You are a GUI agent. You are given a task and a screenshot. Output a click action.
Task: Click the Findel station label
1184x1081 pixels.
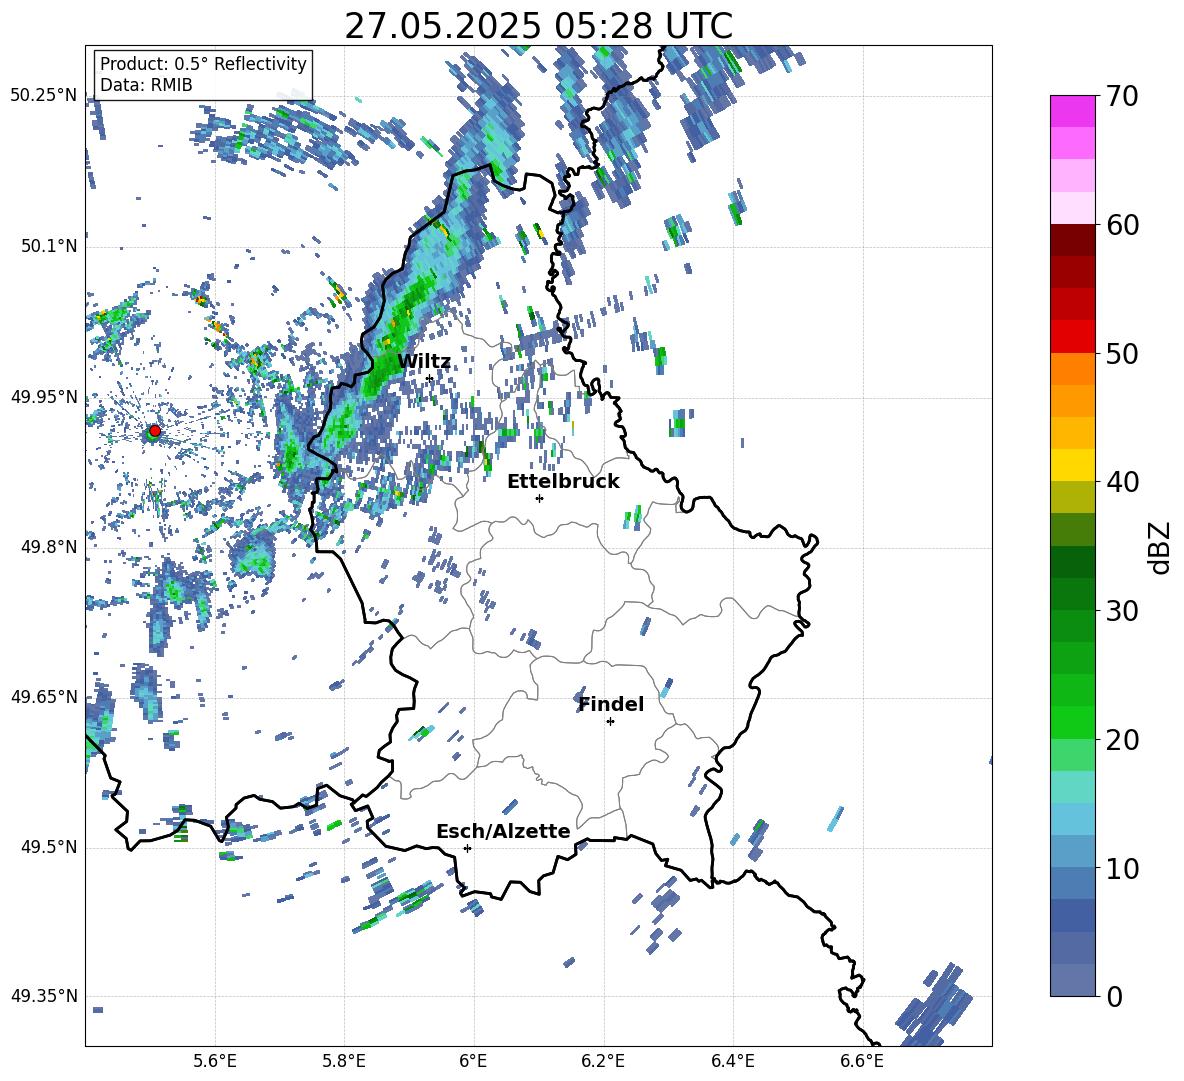click(611, 704)
